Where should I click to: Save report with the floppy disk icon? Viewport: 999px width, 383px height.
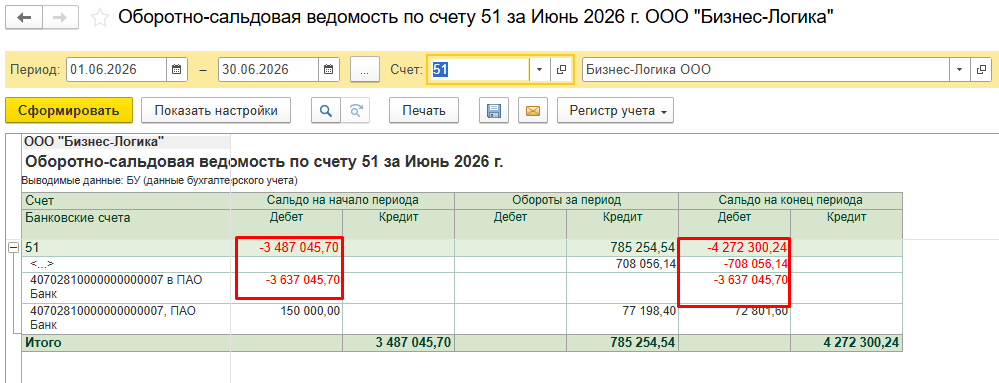493,110
